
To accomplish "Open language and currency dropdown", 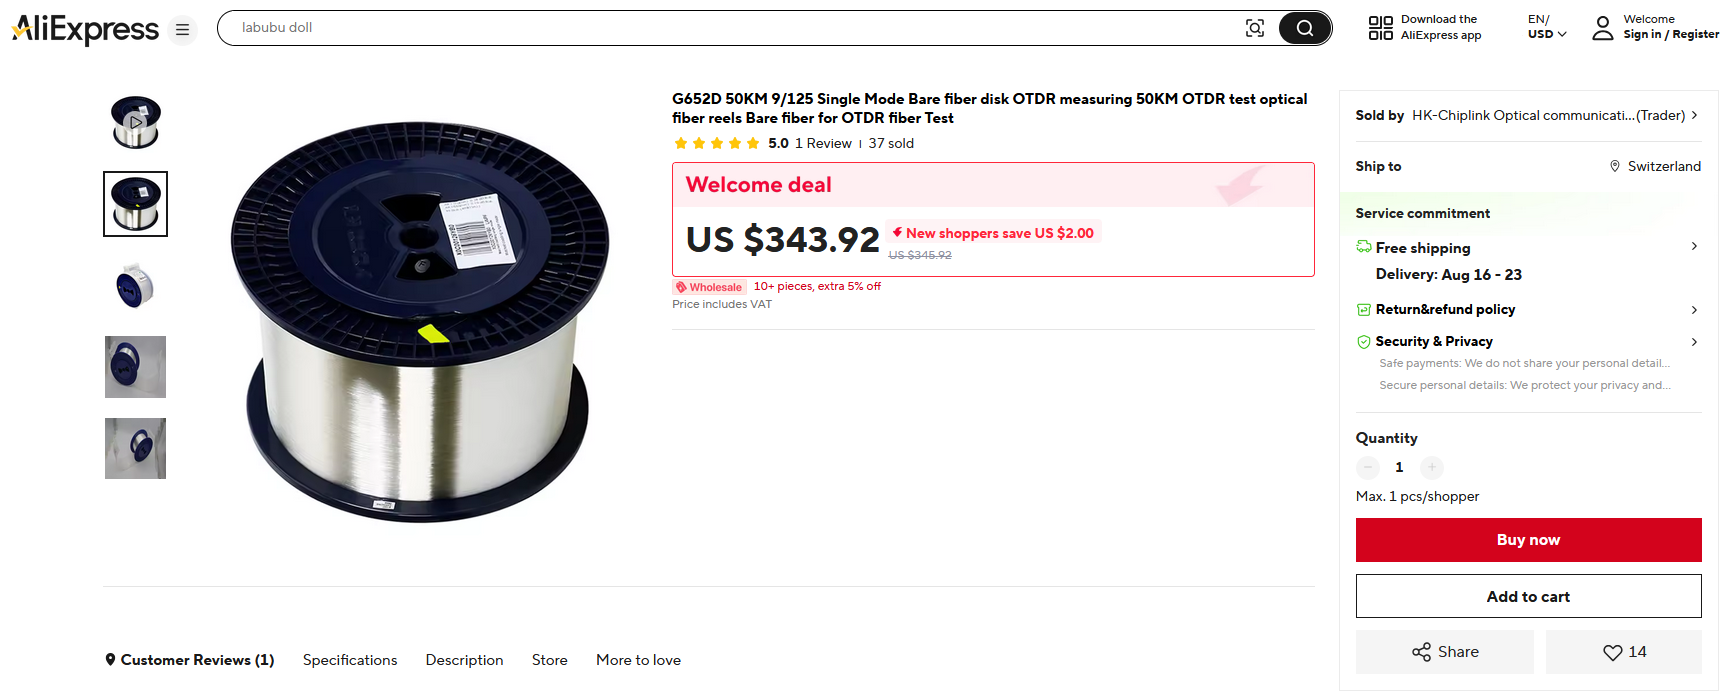I will point(1546,27).
